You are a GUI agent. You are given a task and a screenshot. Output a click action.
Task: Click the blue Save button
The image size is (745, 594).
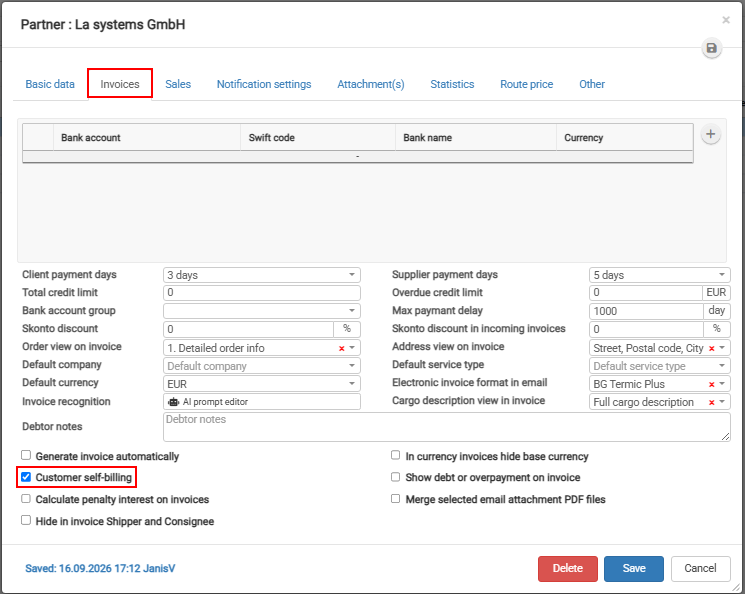(x=634, y=569)
